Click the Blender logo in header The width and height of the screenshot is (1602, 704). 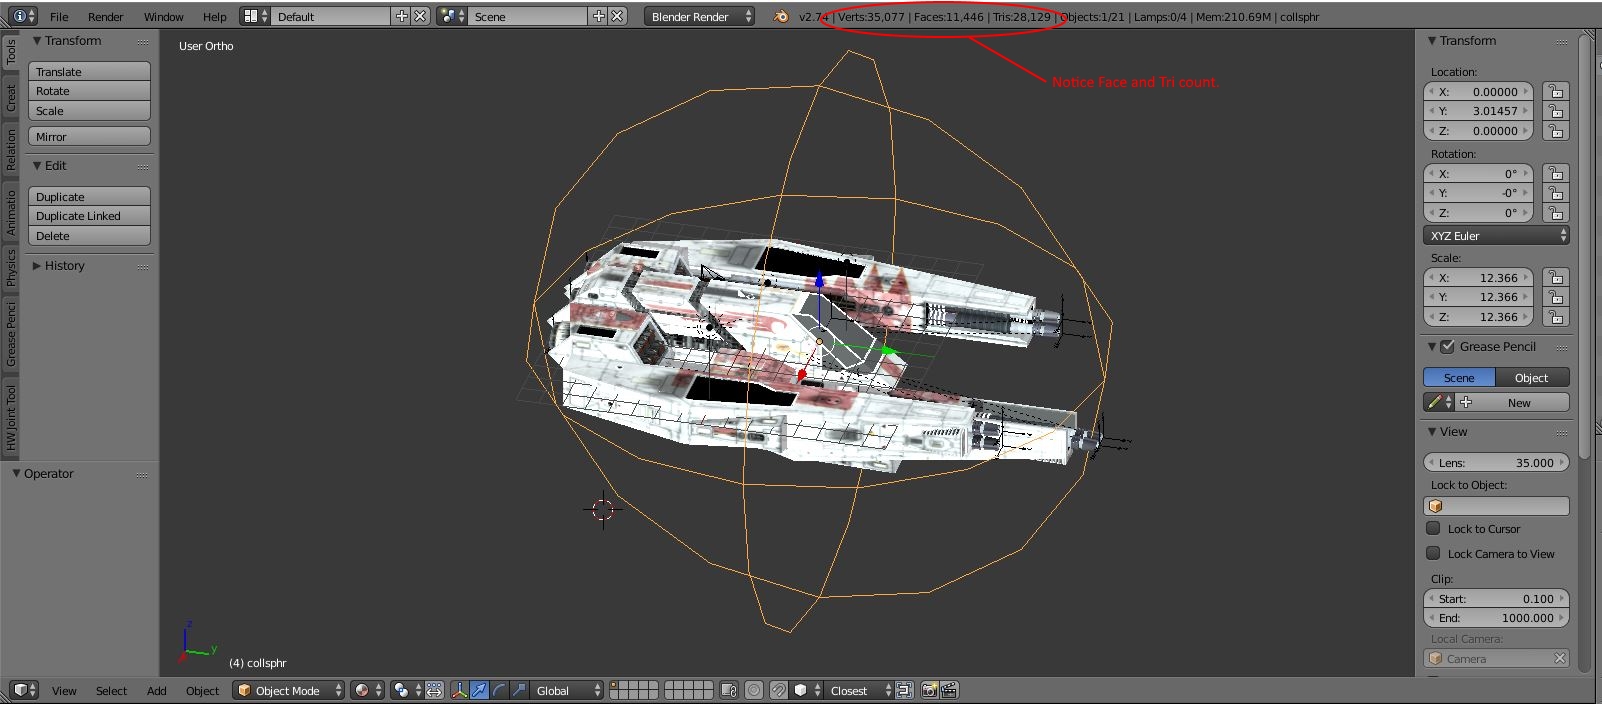click(780, 16)
